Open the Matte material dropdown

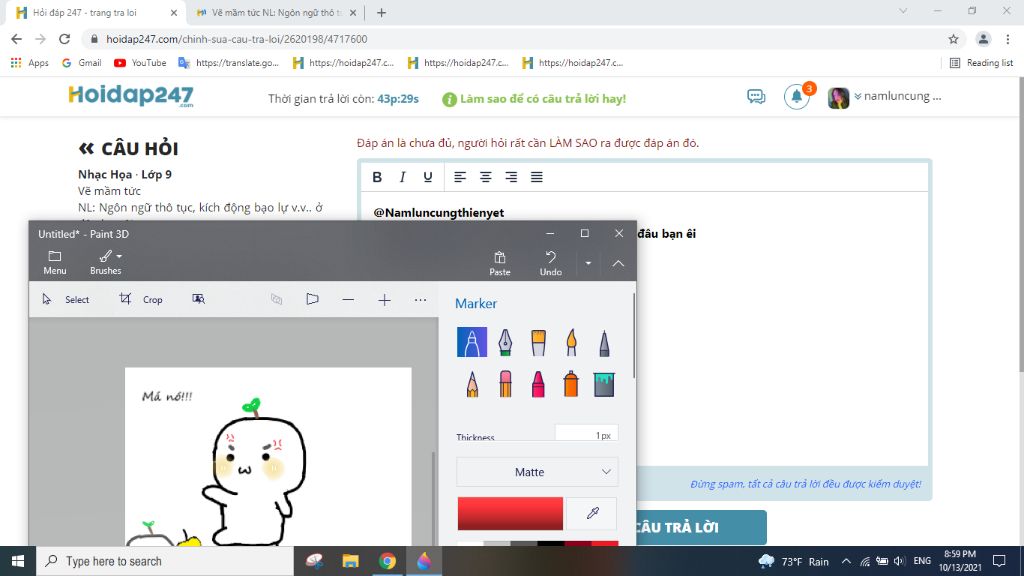[x=537, y=472]
